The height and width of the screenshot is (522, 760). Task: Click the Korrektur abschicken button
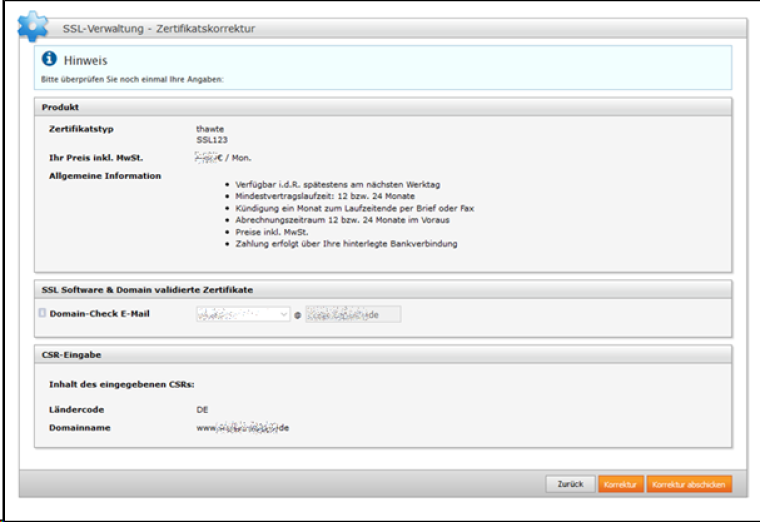[689, 484]
